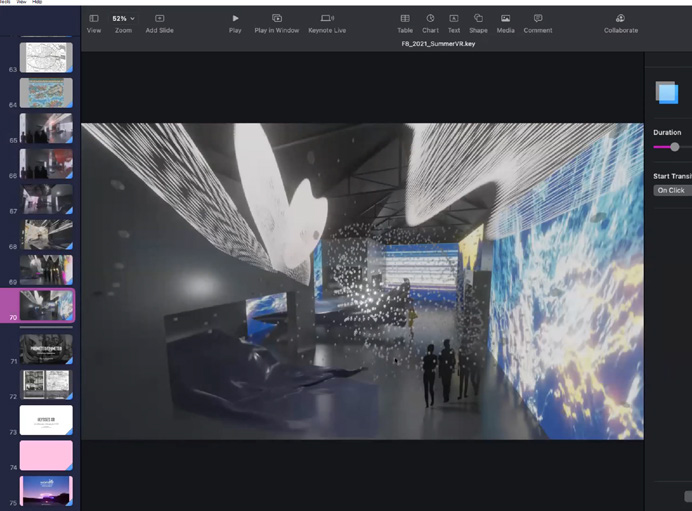692x511 pixels.
Task: Select slide 71 thumbnail
Action: pyautogui.click(x=46, y=349)
